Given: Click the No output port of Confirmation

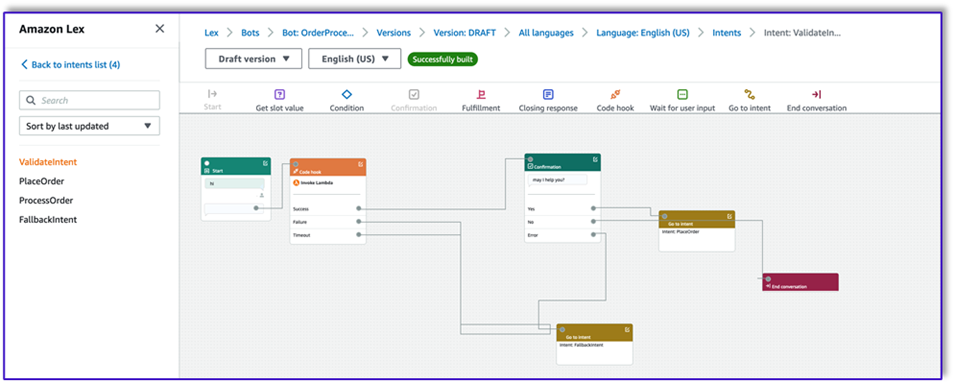Looking at the screenshot, I should [593, 221].
